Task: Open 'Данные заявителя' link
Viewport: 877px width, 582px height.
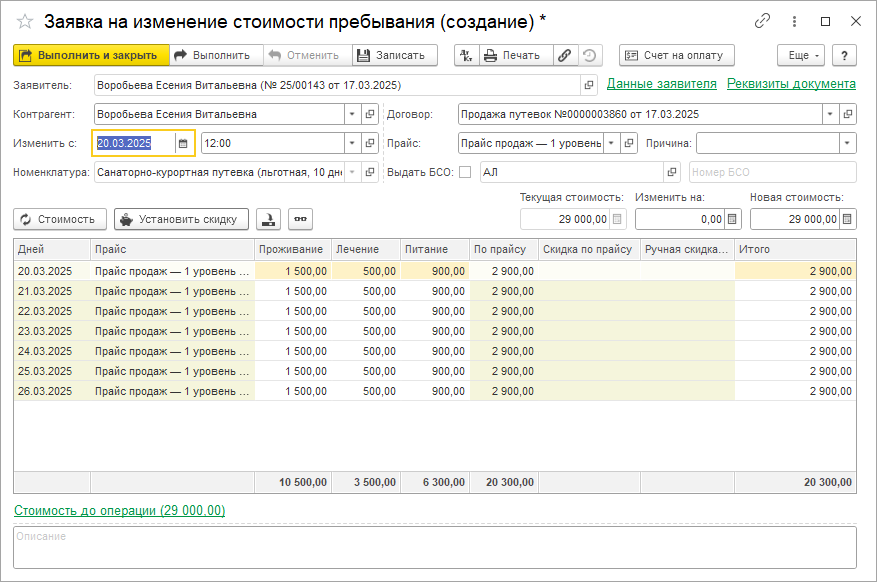Action: click(x=661, y=84)
